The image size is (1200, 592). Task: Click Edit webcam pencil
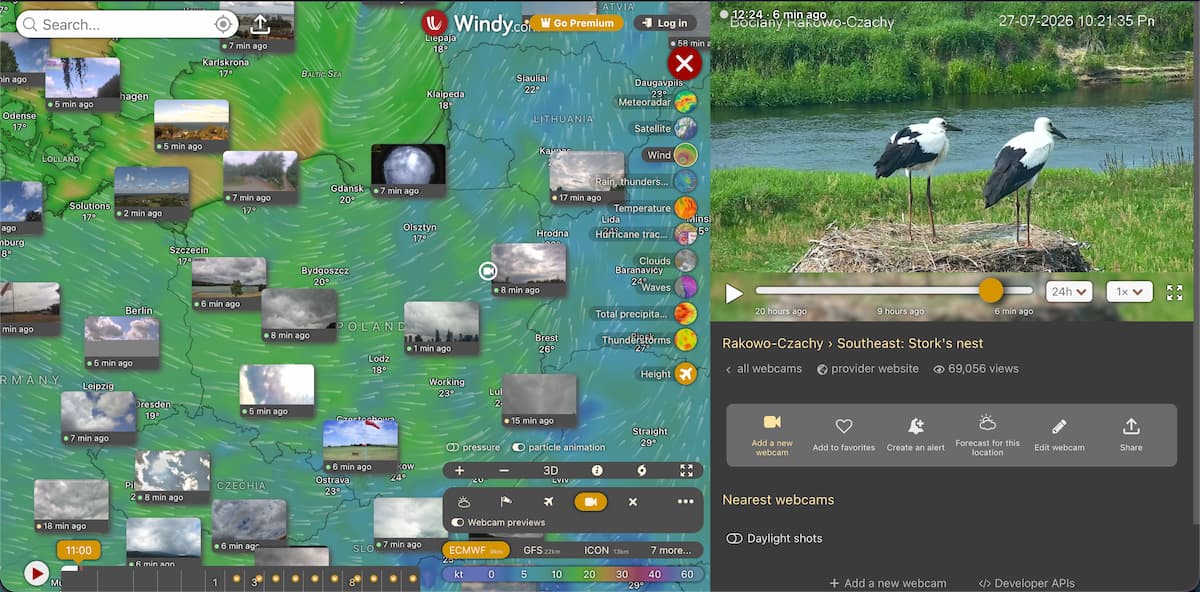1059,435
